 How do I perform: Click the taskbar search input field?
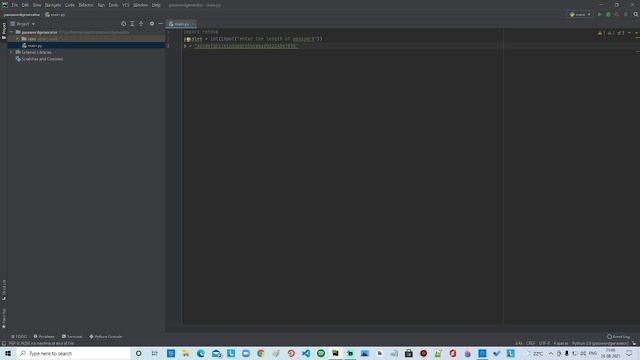pos(73,353)
